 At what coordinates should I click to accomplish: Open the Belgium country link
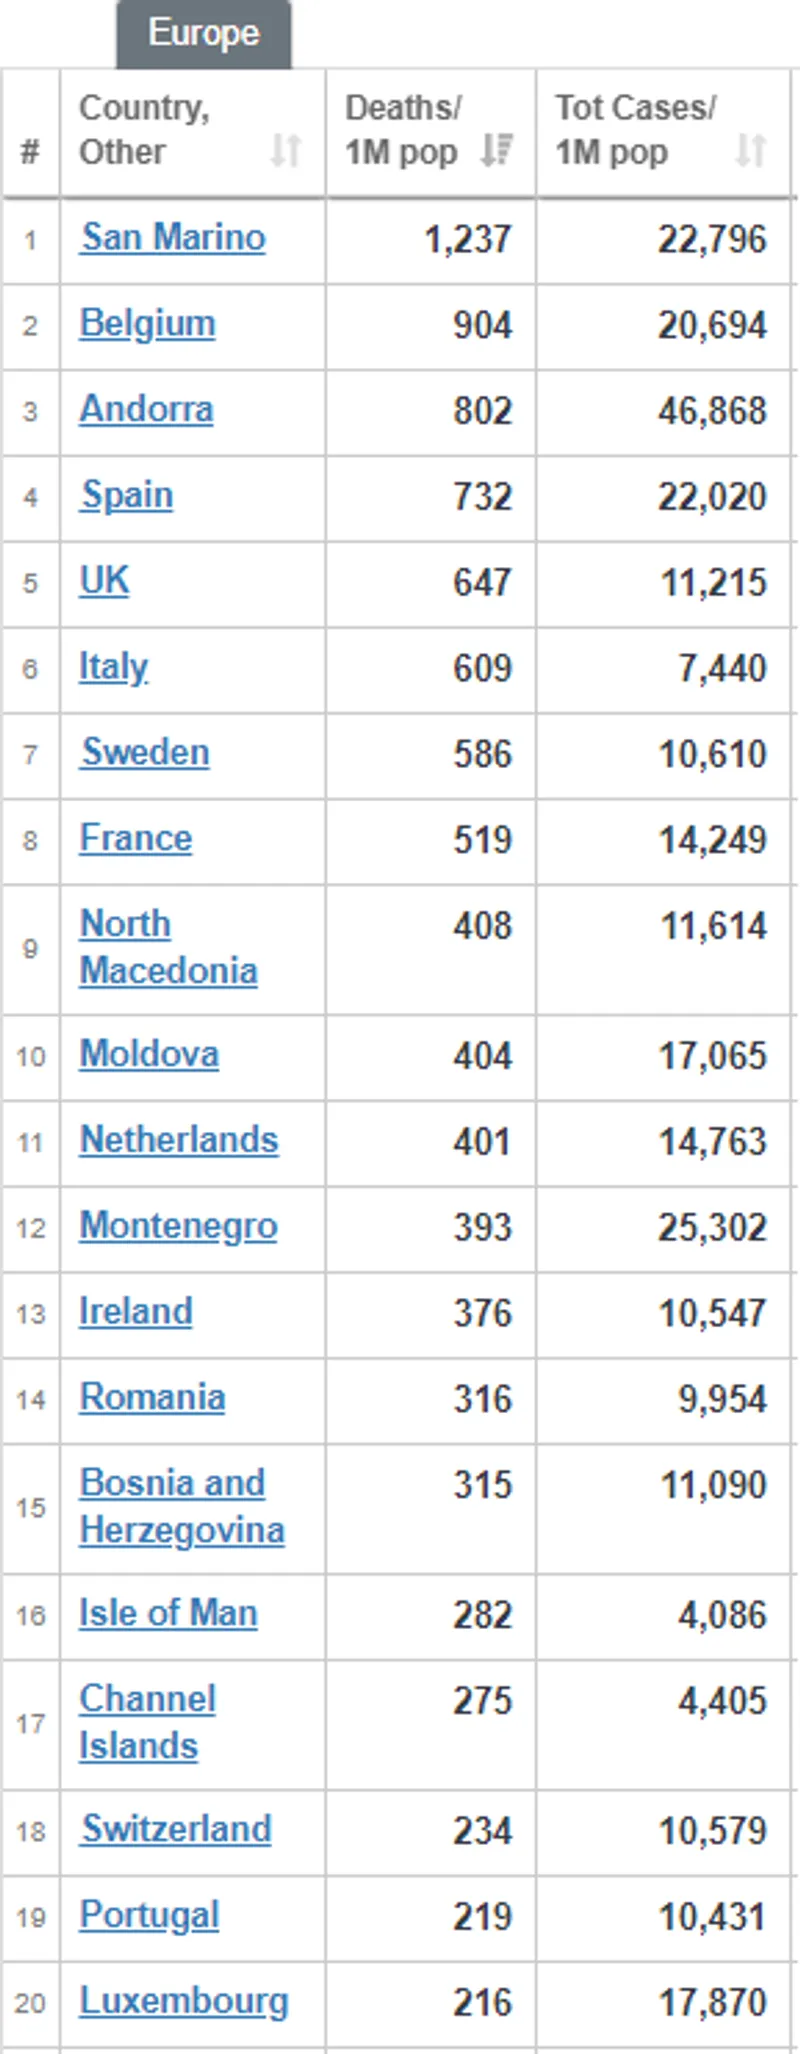(x=147, y=324)
